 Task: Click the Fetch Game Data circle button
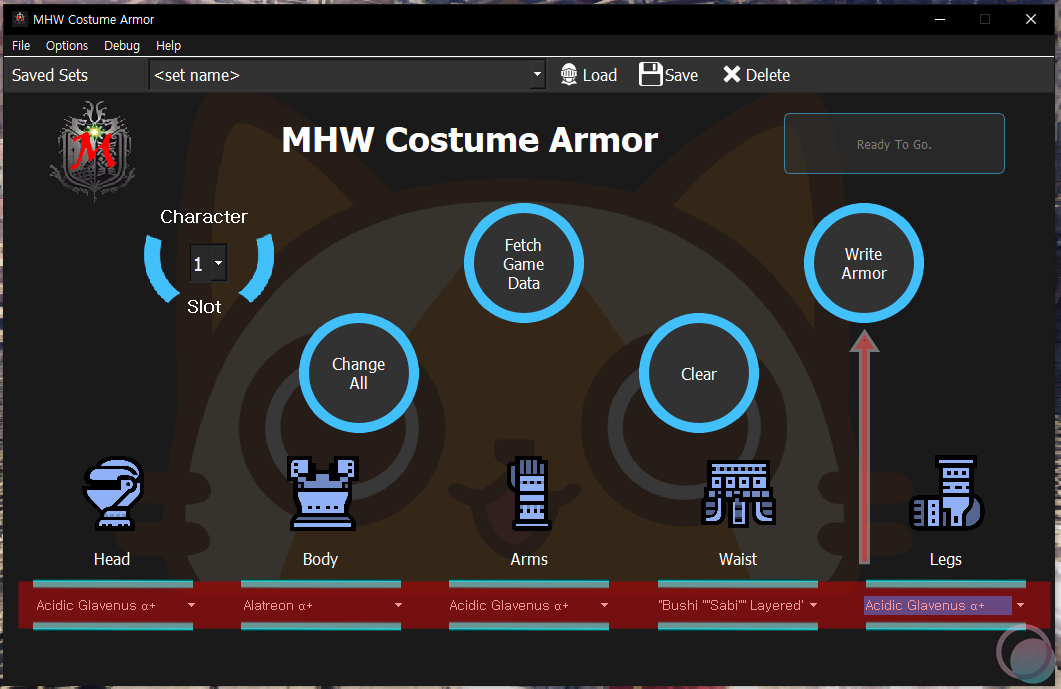[524, 263]
